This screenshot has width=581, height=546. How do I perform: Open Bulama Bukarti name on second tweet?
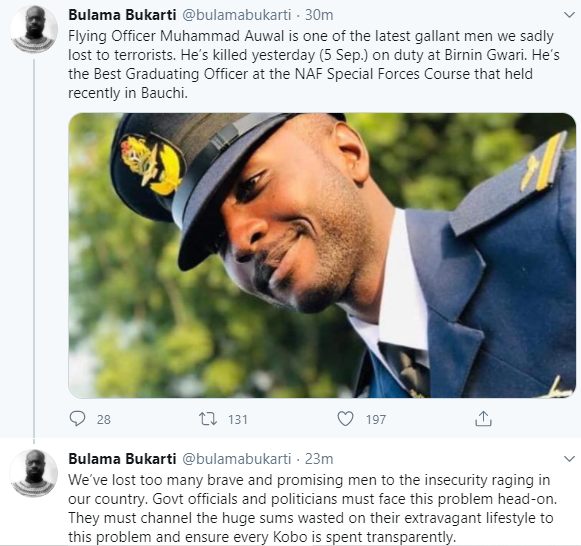[x=122, y=459]
